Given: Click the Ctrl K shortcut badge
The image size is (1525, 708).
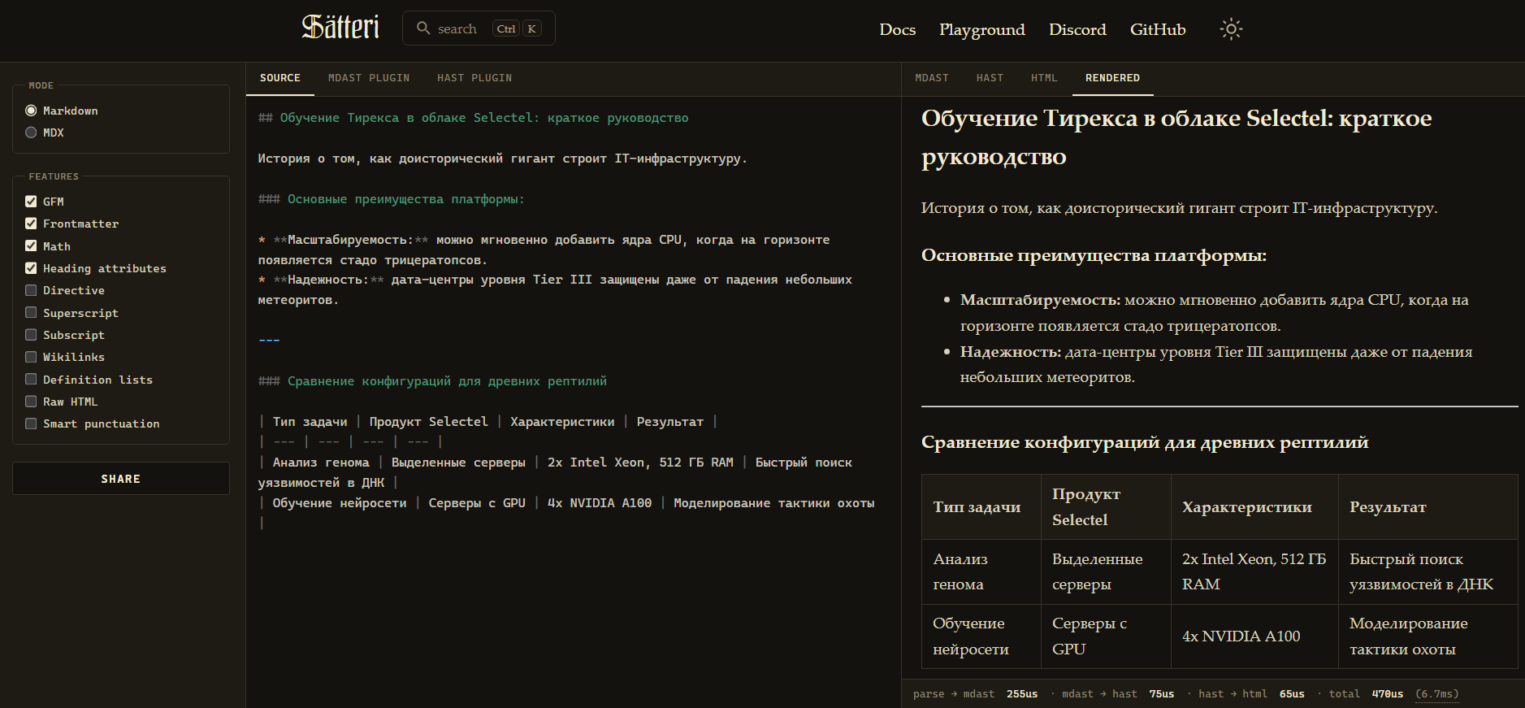Looking at the screenshot, I should coord(517,29).
